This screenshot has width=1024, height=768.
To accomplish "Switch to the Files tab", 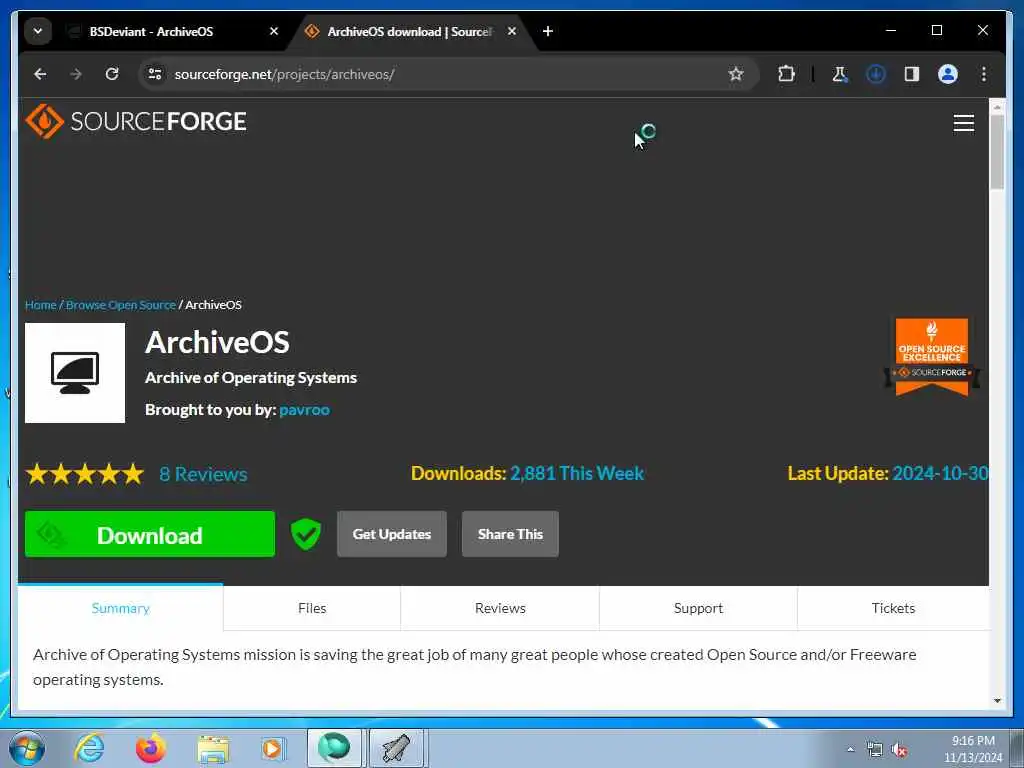I will tap(312, 608).
